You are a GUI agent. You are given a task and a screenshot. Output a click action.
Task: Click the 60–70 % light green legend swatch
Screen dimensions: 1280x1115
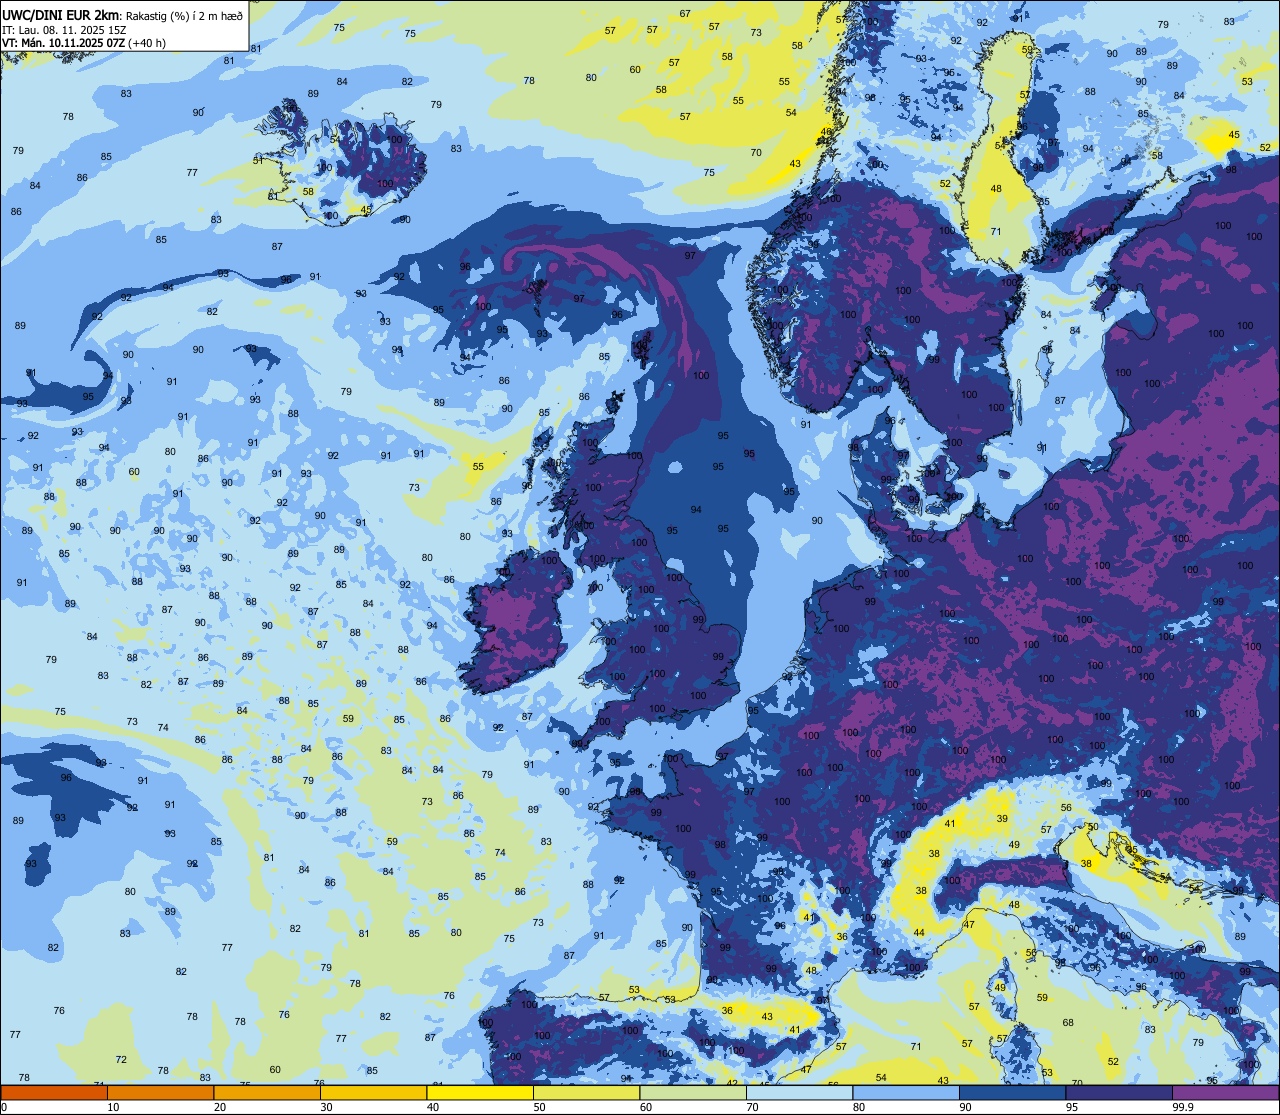point(693,1092)
